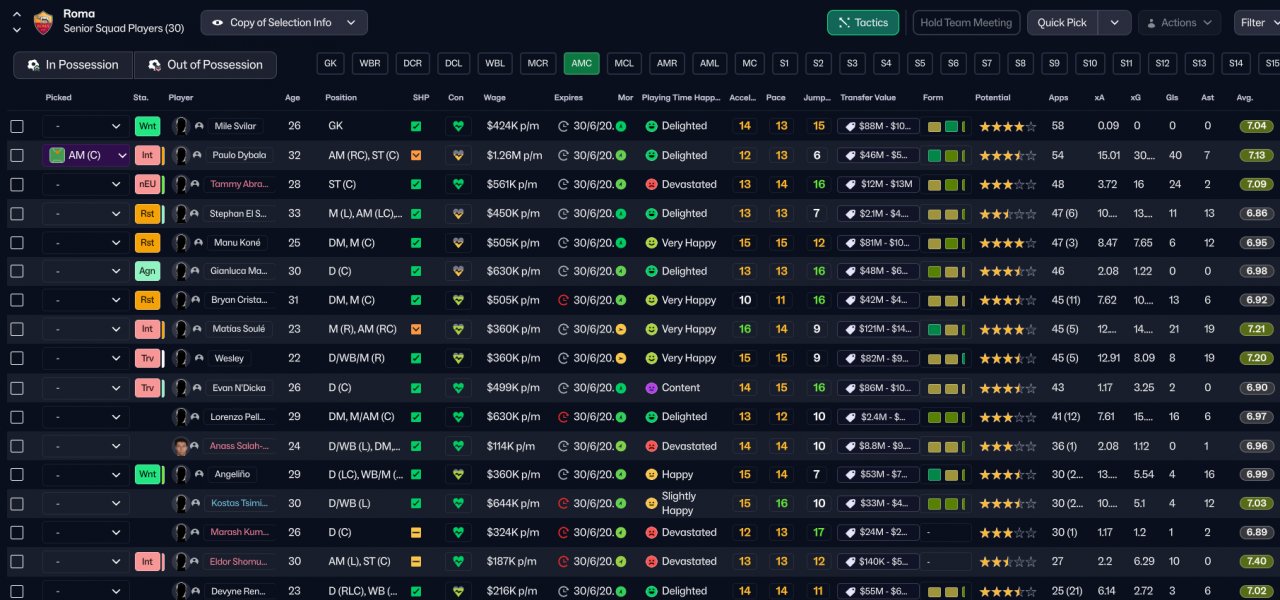Image resolution: width=1280 pixels, height=600 pixels.
Task: Sort by the Avg. rating column header
Action: 1245,98
